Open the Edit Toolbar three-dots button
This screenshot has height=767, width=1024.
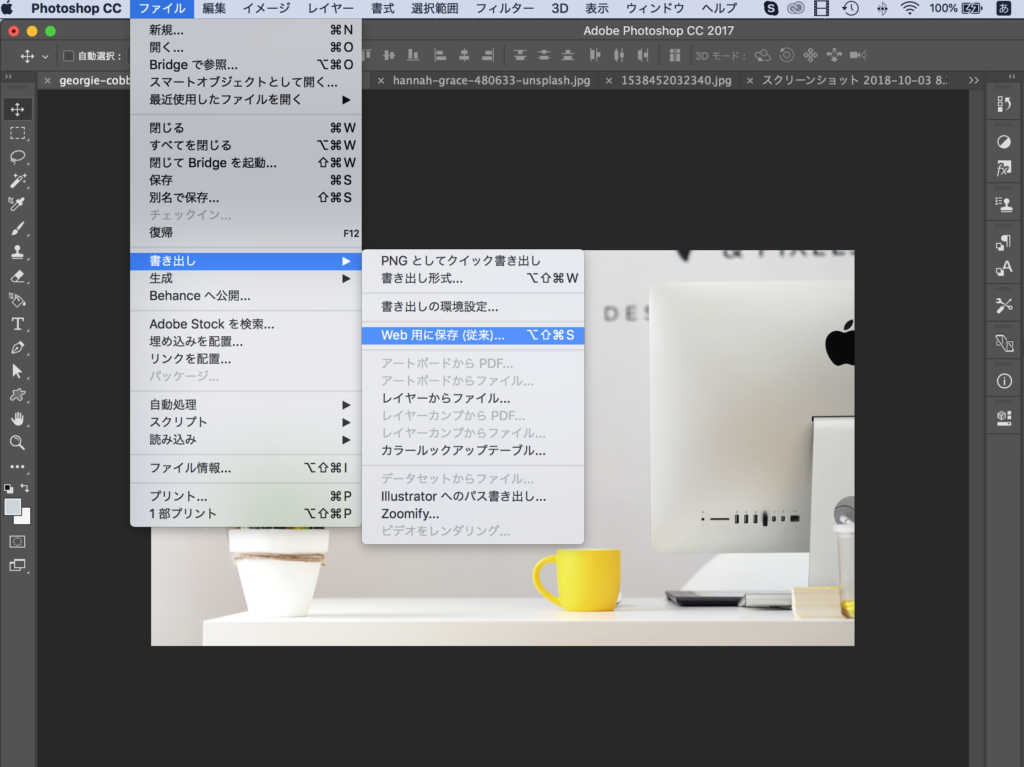pos(18,466)
